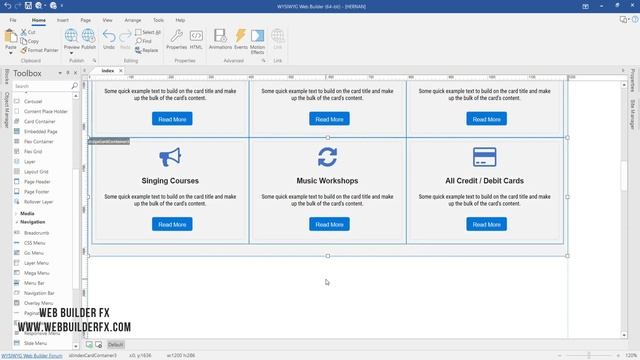
Task: Switch to the View ribbon tab
Action: [x=107, y=20]
